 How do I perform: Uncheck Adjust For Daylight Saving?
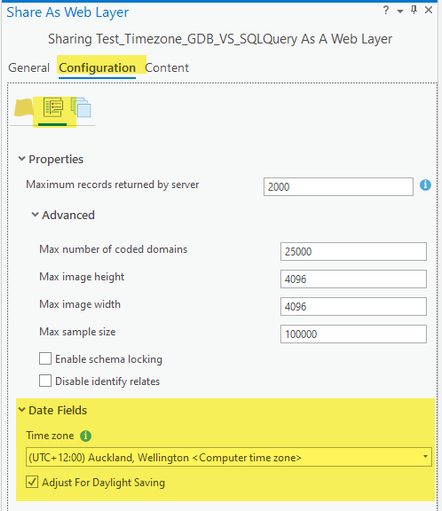click(x=32, y=482)
